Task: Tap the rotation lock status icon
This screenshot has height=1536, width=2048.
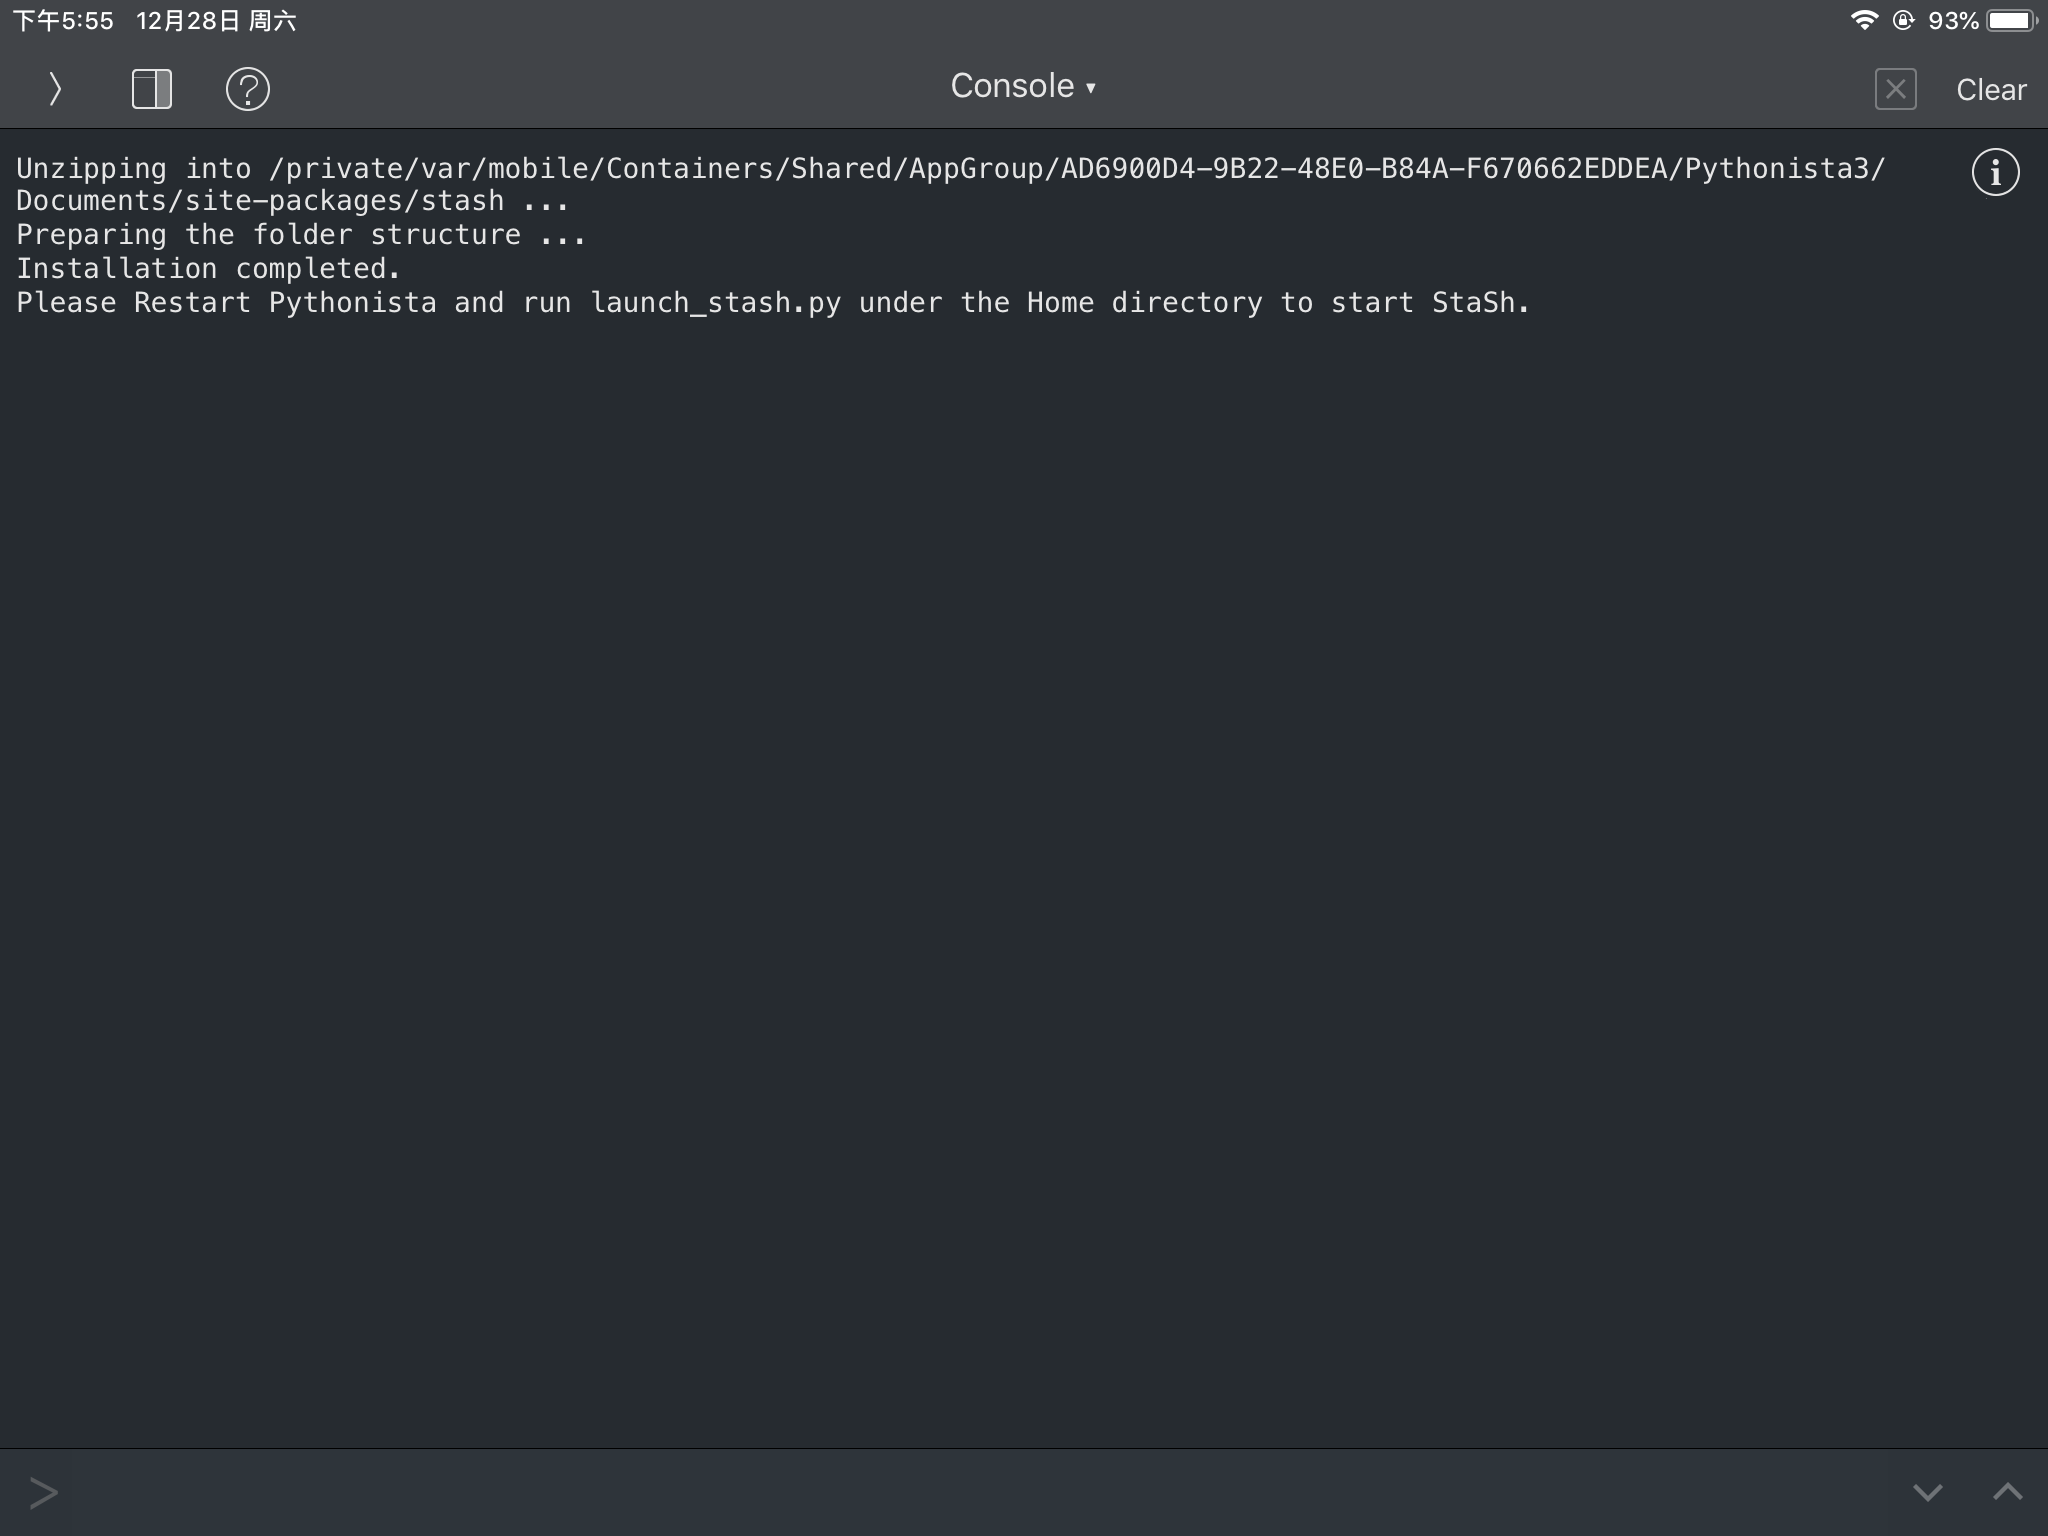Action: tap(1903, 20)
